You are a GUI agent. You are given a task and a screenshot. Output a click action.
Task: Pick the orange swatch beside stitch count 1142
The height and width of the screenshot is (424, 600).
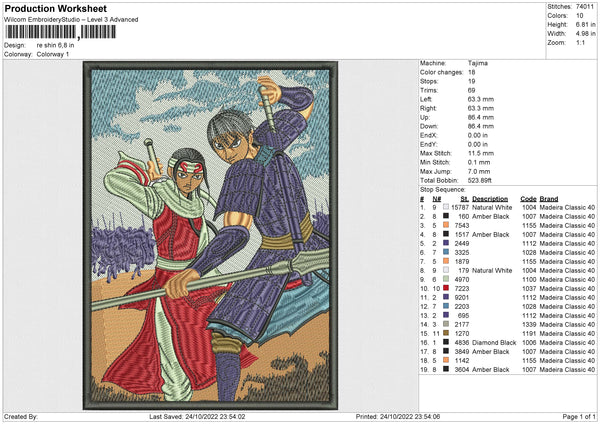(x=446, y=360)
